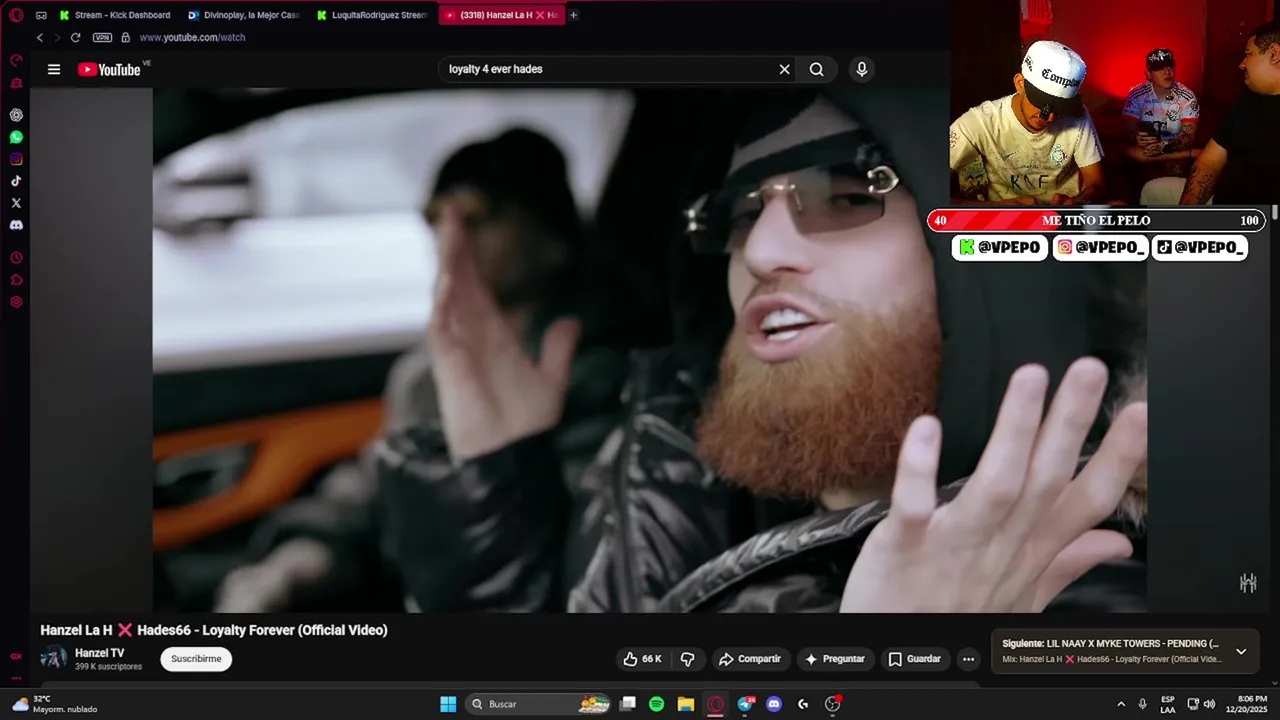
Task: Open the Opera GX main menu logo
Action: (16, 15)
